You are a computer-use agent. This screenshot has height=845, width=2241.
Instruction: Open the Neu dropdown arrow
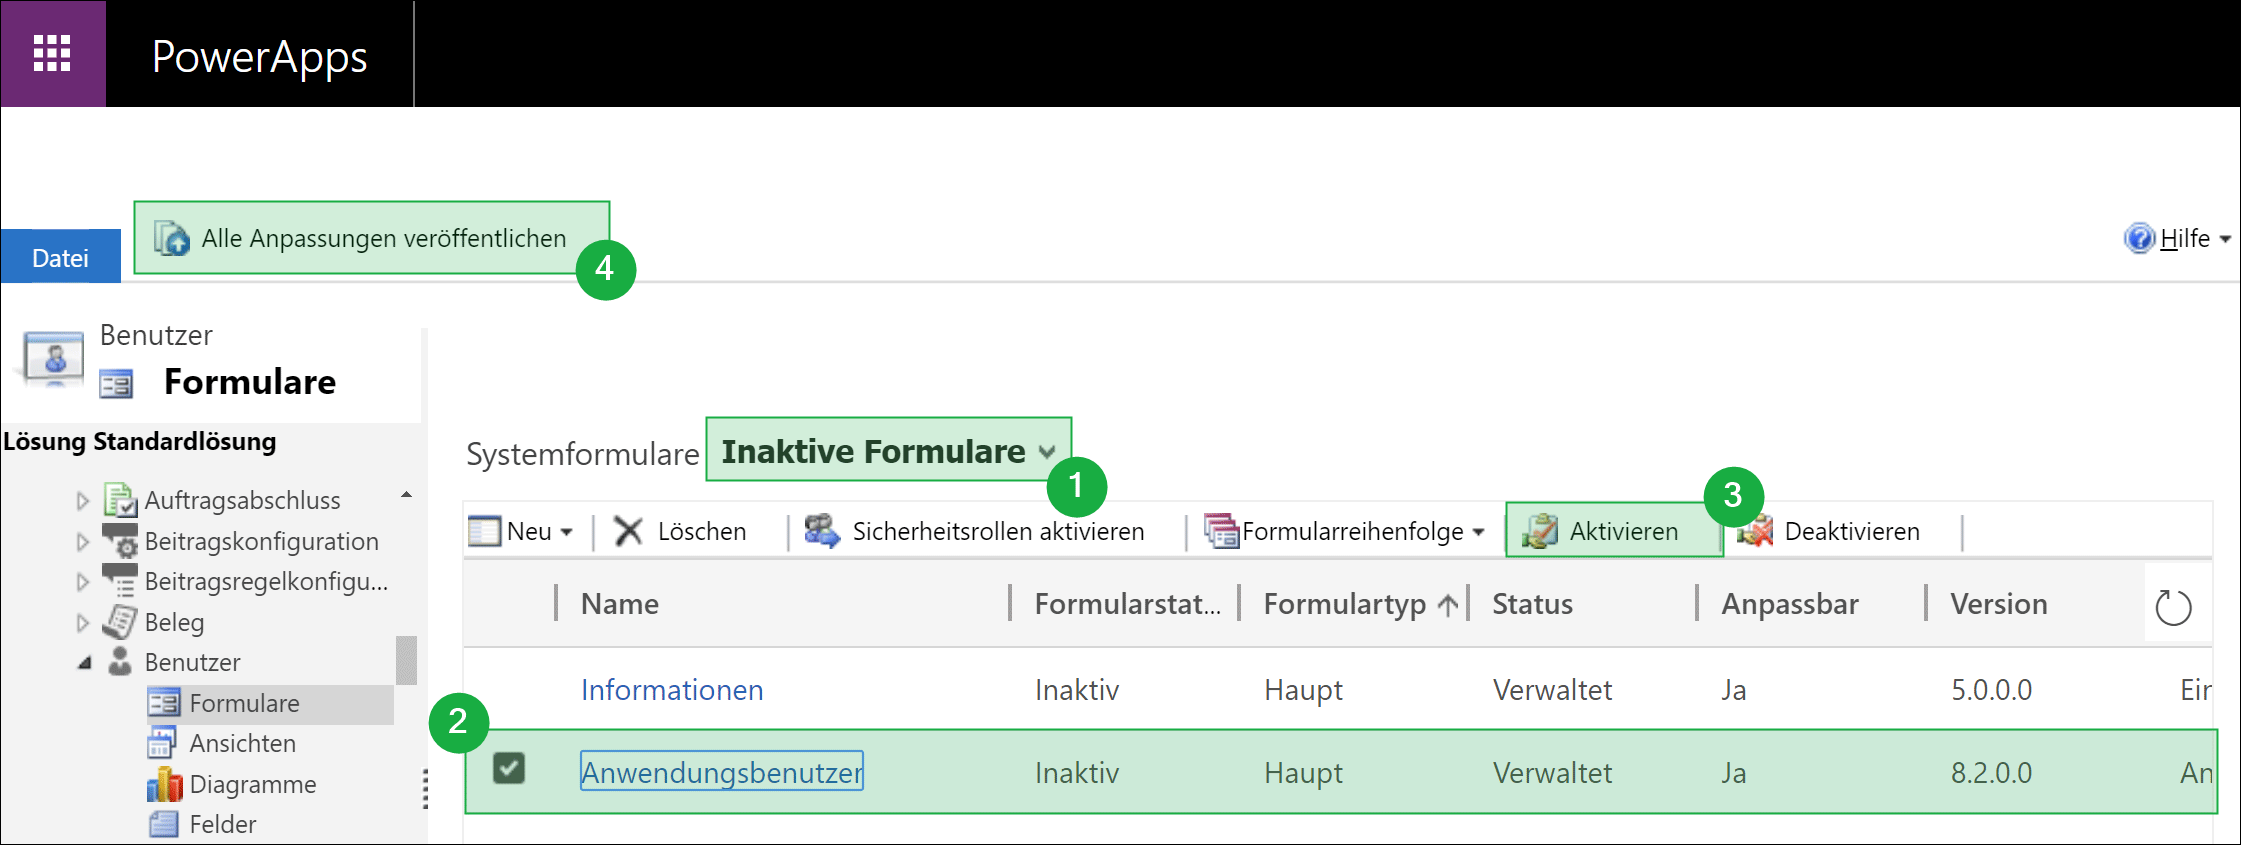(567, 532)
